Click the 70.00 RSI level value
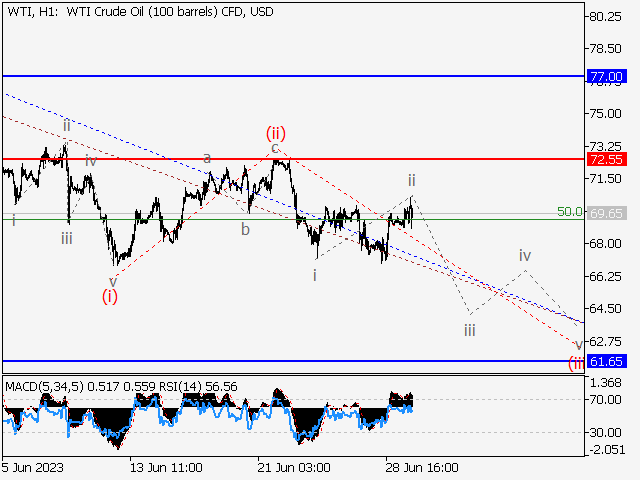The width and height of the screenshot is (640, 480). 606,400
